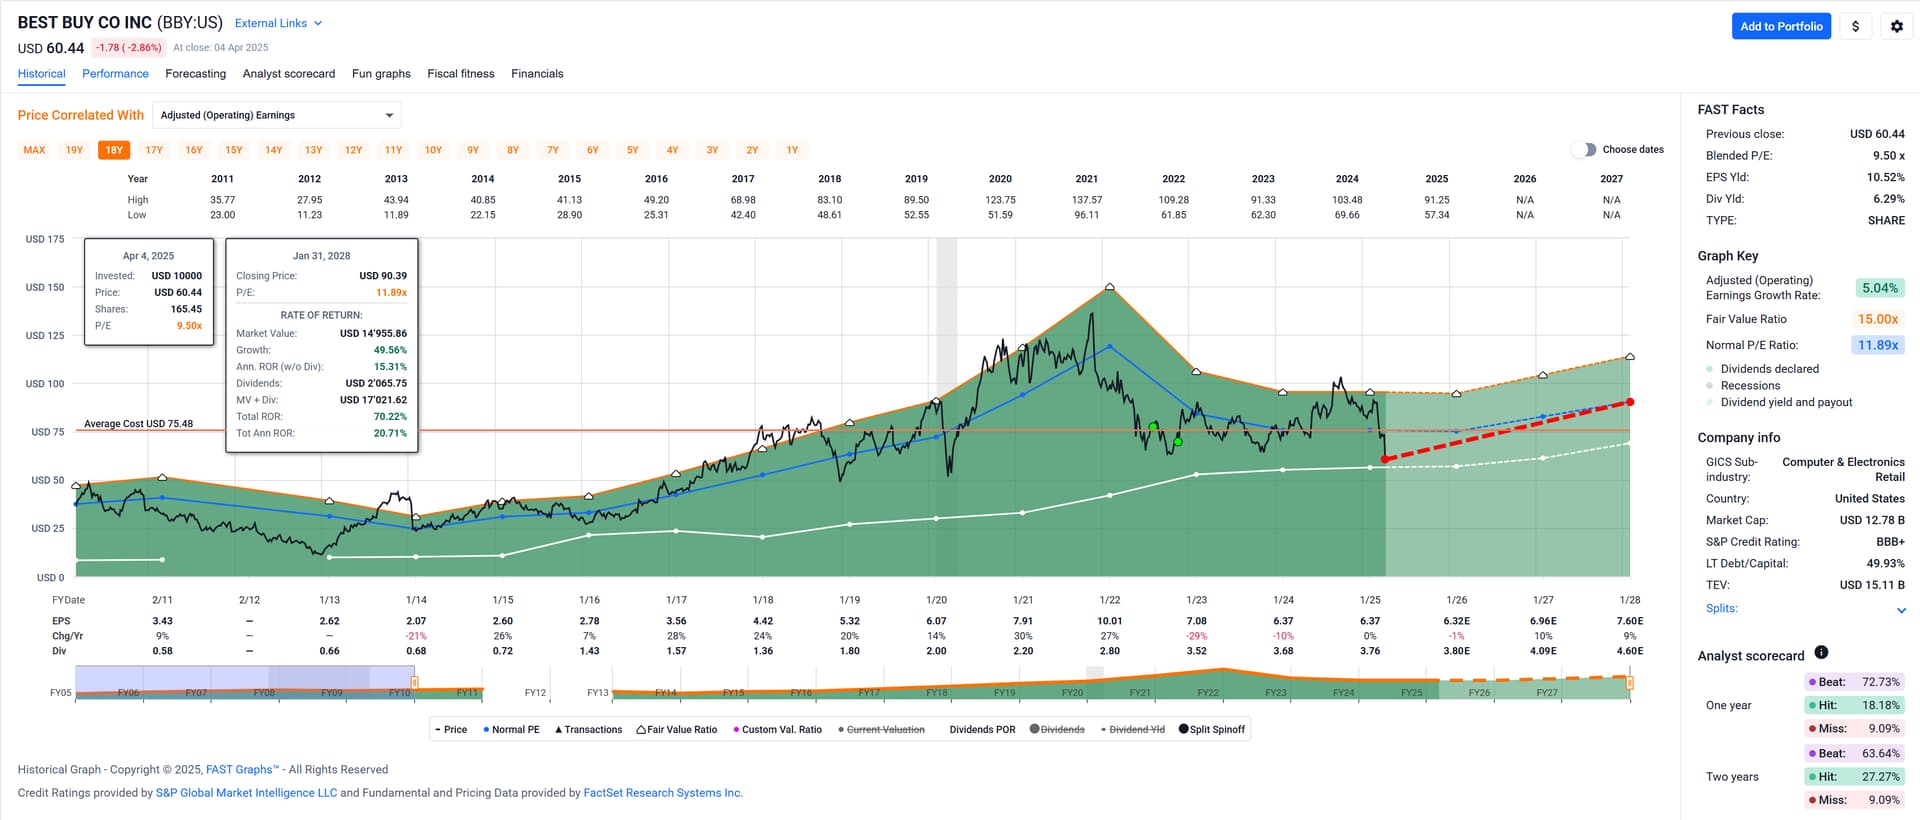Click the Dividends POR legend label
This screenshot has width=1920, height=820.
pos(982,730)
